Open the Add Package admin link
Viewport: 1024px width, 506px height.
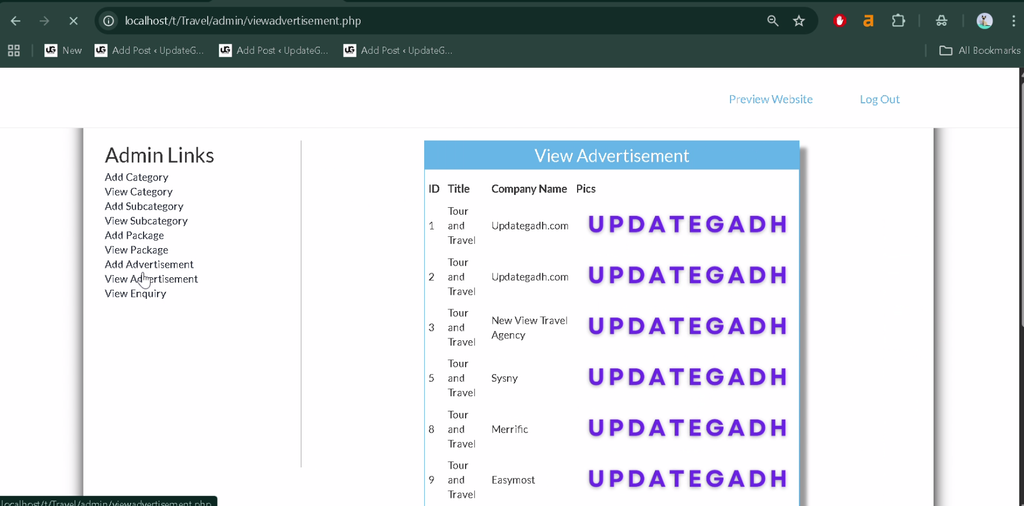click(x=134, y=235)
